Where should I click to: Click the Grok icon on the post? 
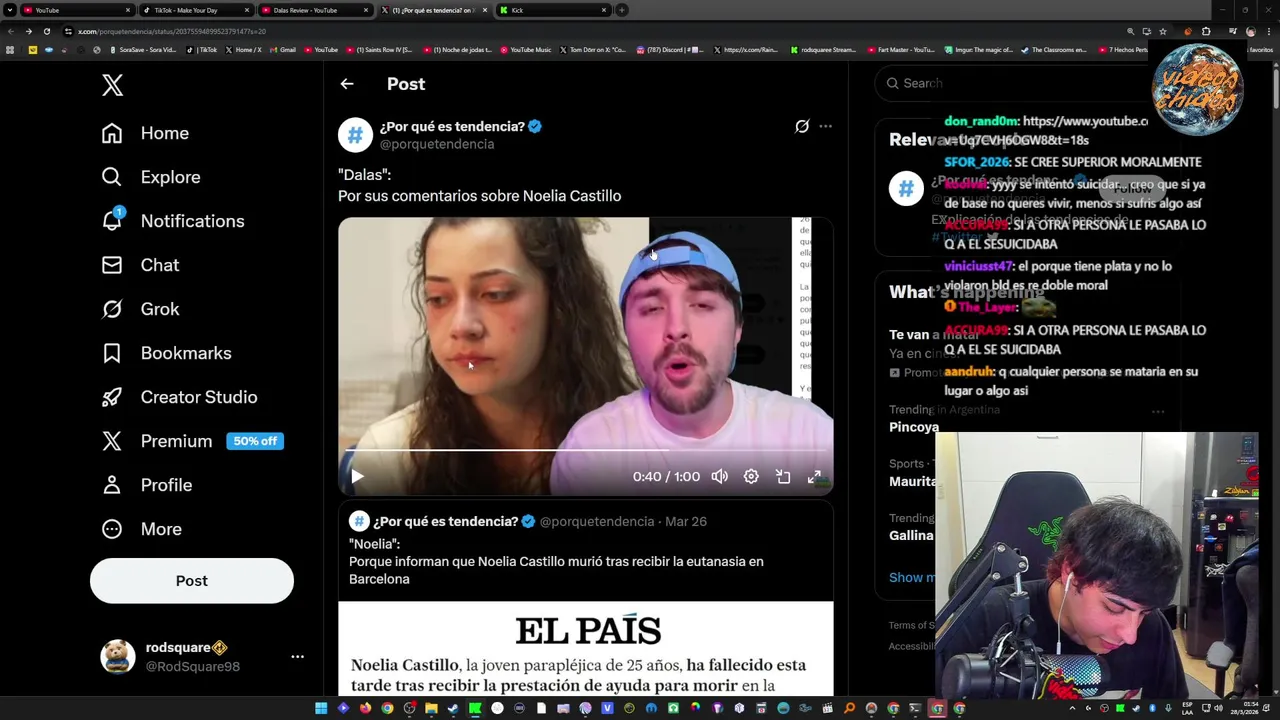click(802, 126)
